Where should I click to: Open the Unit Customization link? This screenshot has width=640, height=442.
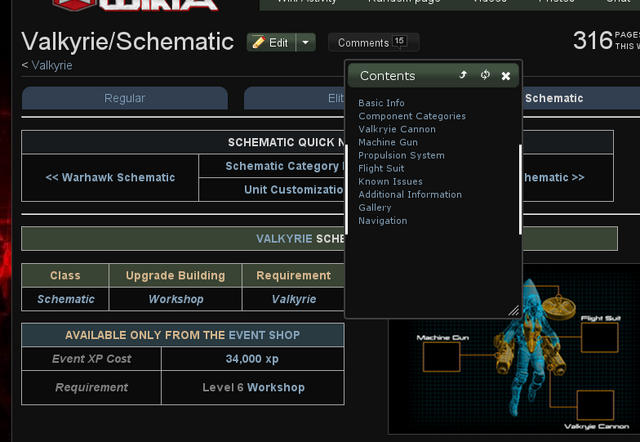(x=293, y=190)
